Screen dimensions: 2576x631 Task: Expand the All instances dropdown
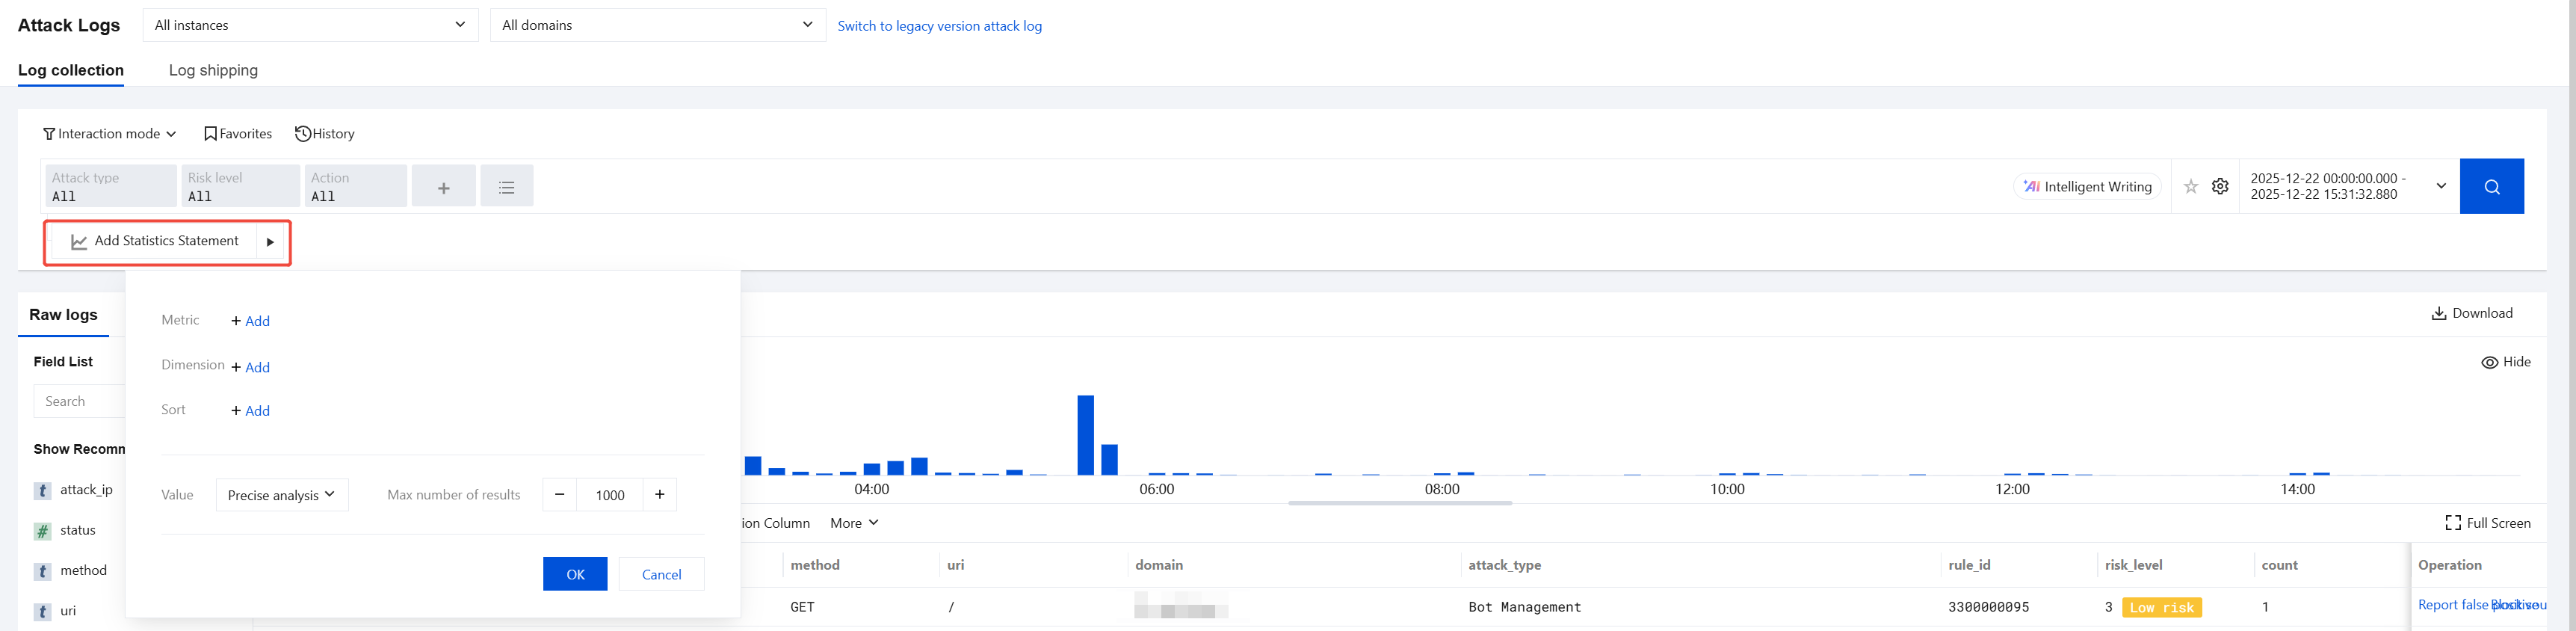click(x=310, y=25)
